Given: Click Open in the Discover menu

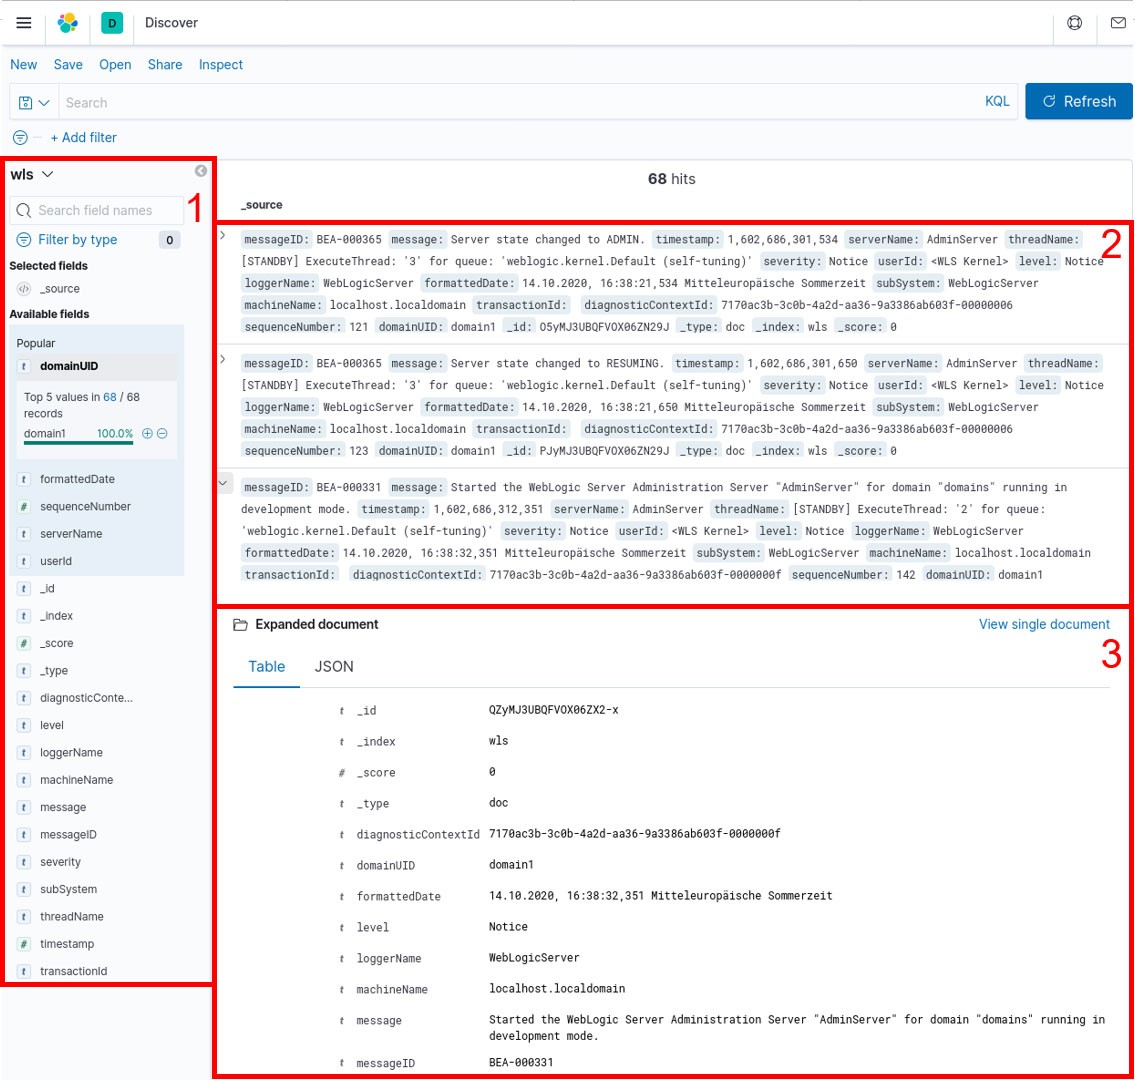Looking at the screenshot, I should (x=115, y=64).
